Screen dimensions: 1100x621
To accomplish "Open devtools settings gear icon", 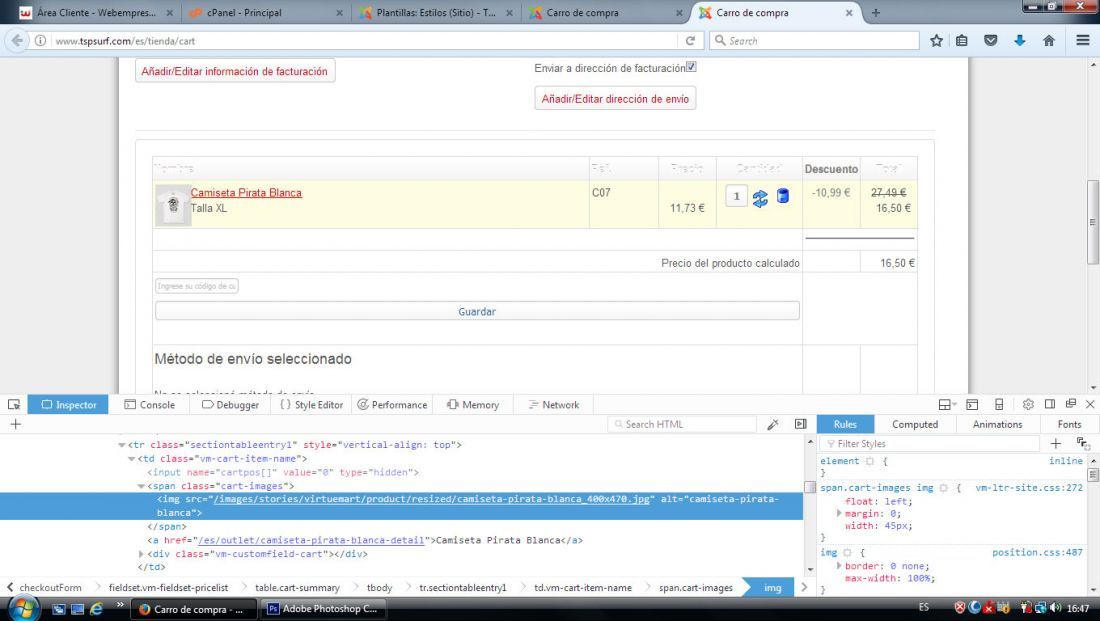I will (x=1028, y=405).
